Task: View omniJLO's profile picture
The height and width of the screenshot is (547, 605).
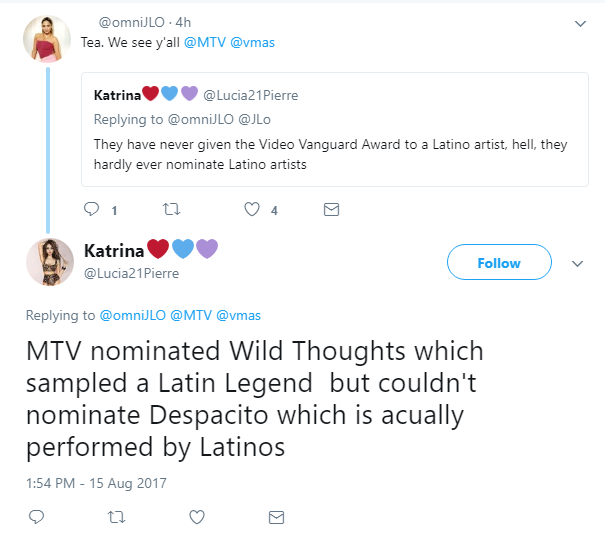Action: (47, 39)
